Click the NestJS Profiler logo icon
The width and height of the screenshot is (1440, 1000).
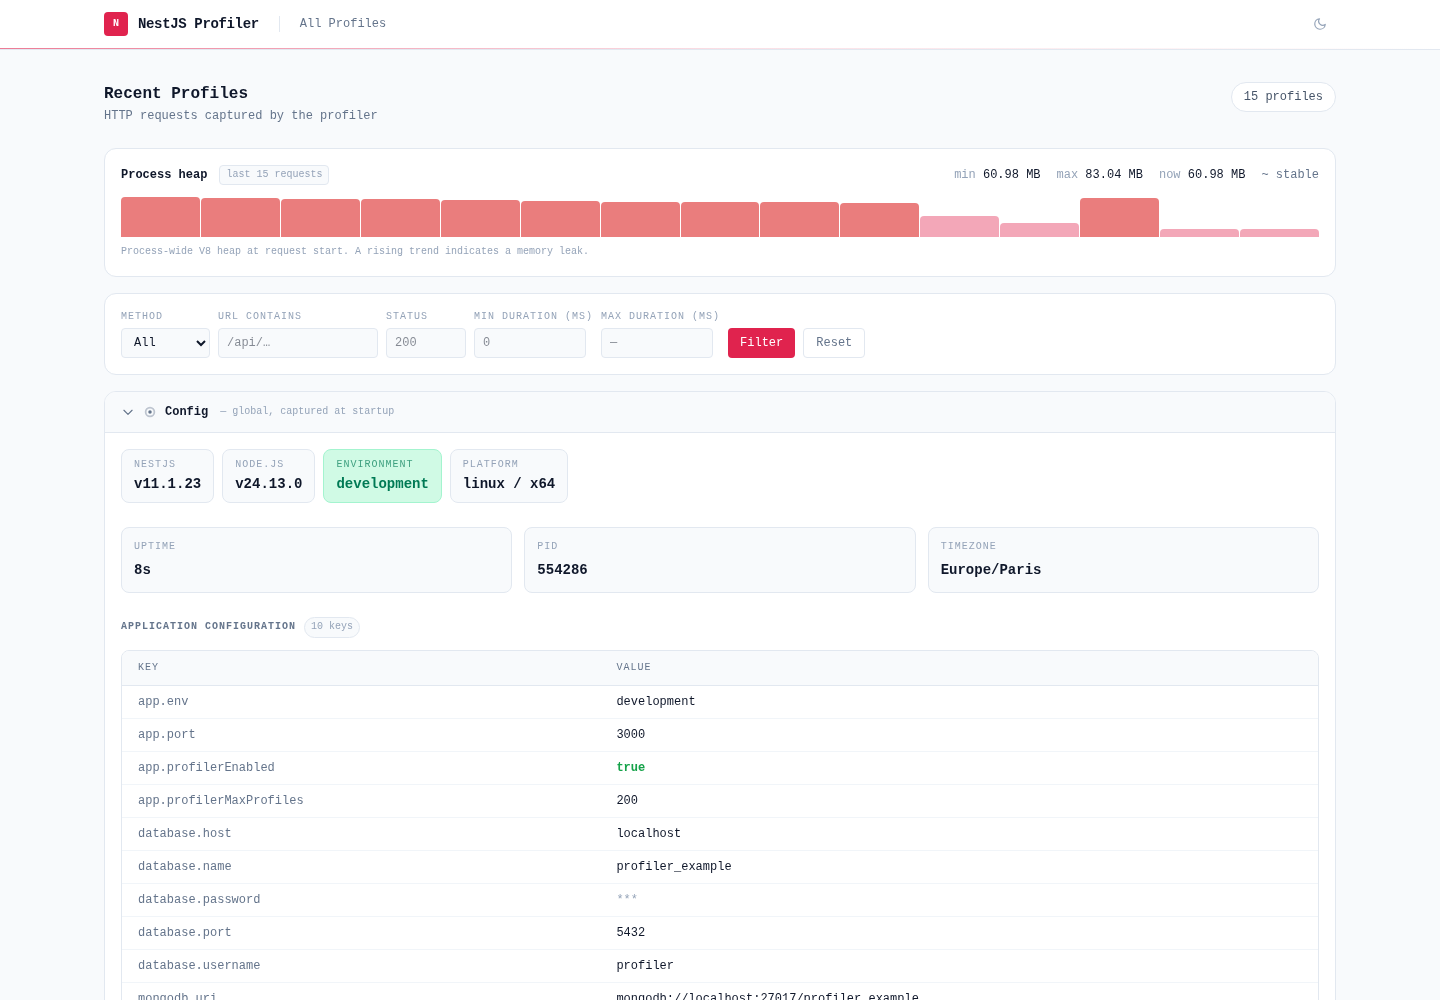click(116, 24)
